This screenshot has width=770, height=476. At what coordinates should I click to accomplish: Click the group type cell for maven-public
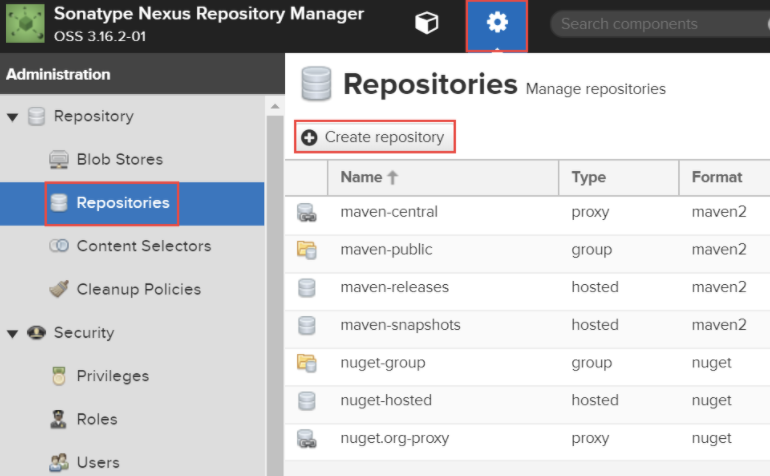click(x=592, y=250)
